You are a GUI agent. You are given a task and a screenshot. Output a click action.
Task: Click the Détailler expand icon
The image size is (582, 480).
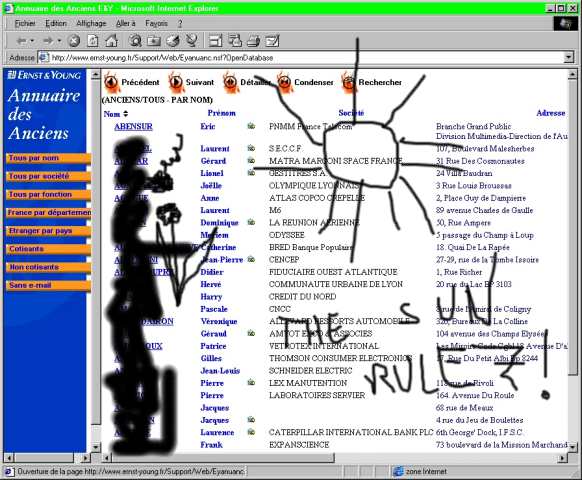coord(230,82)
